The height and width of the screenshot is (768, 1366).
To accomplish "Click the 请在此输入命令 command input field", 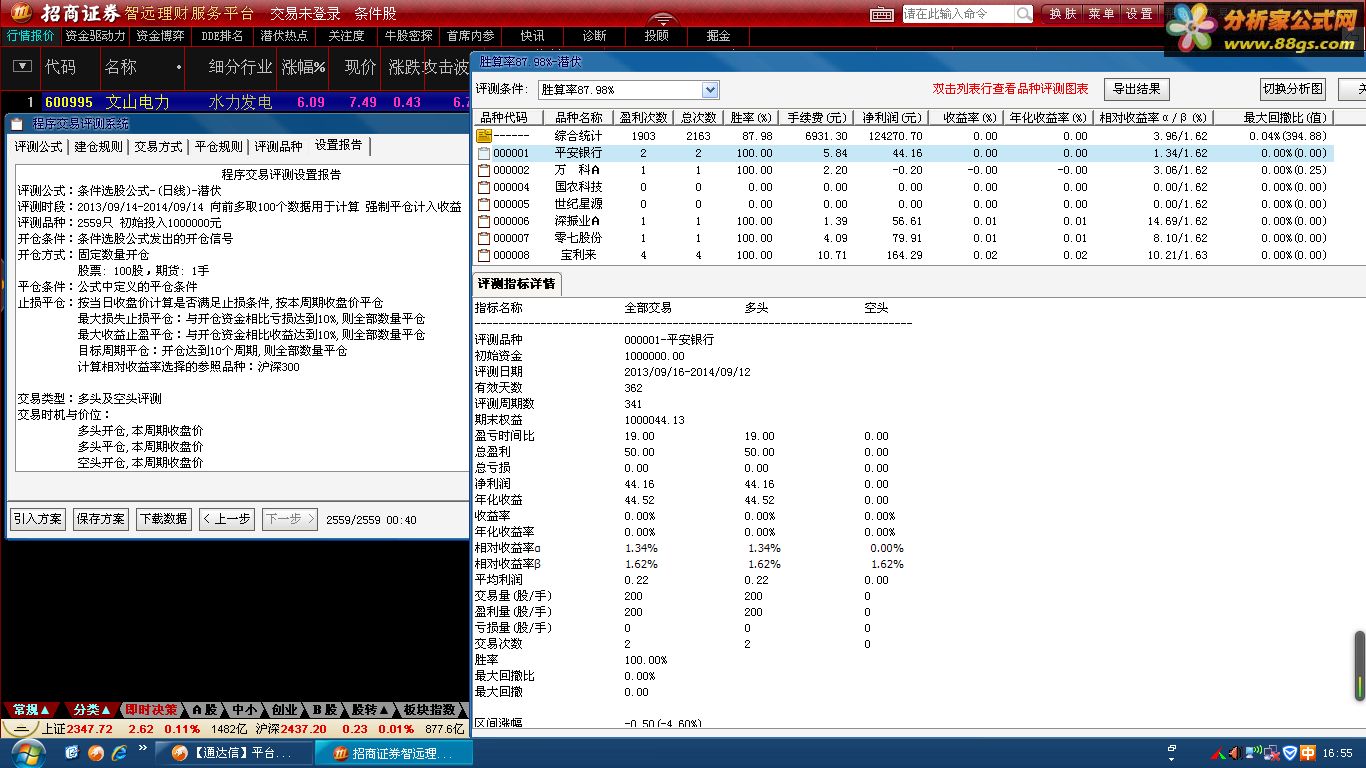I will point(958,14).
